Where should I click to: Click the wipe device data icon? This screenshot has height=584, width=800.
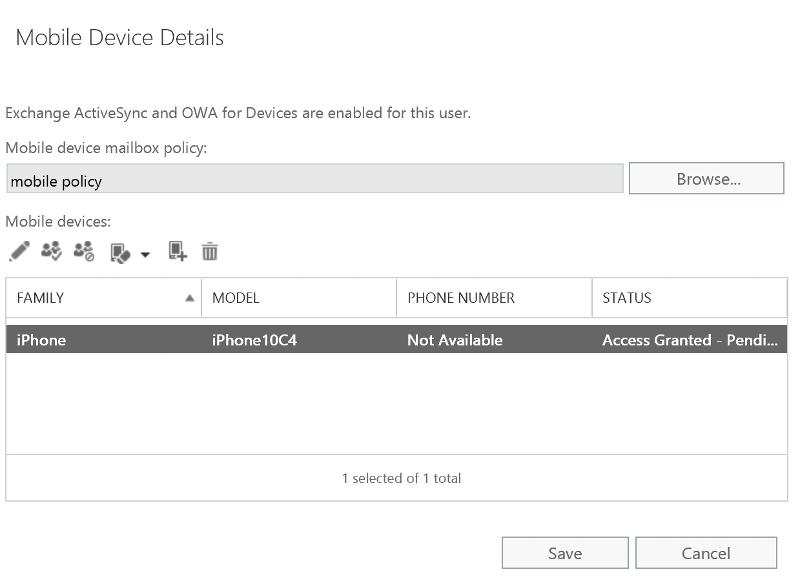pos(120,253)
